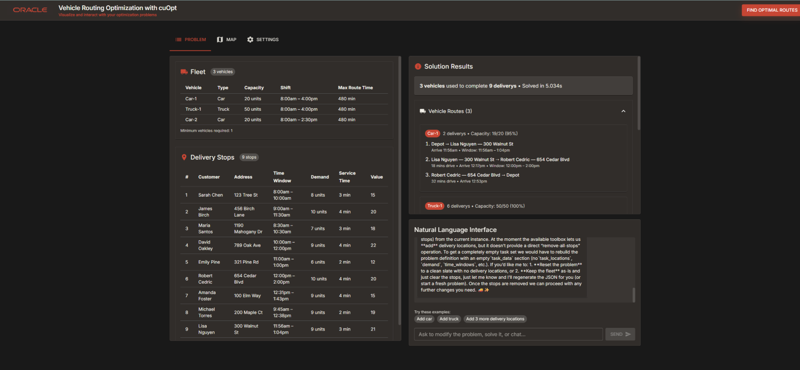The image size is (800, 370).
Task: Click the '9 stops' badge next to Delivery Stops
Action: coord(249,158)
